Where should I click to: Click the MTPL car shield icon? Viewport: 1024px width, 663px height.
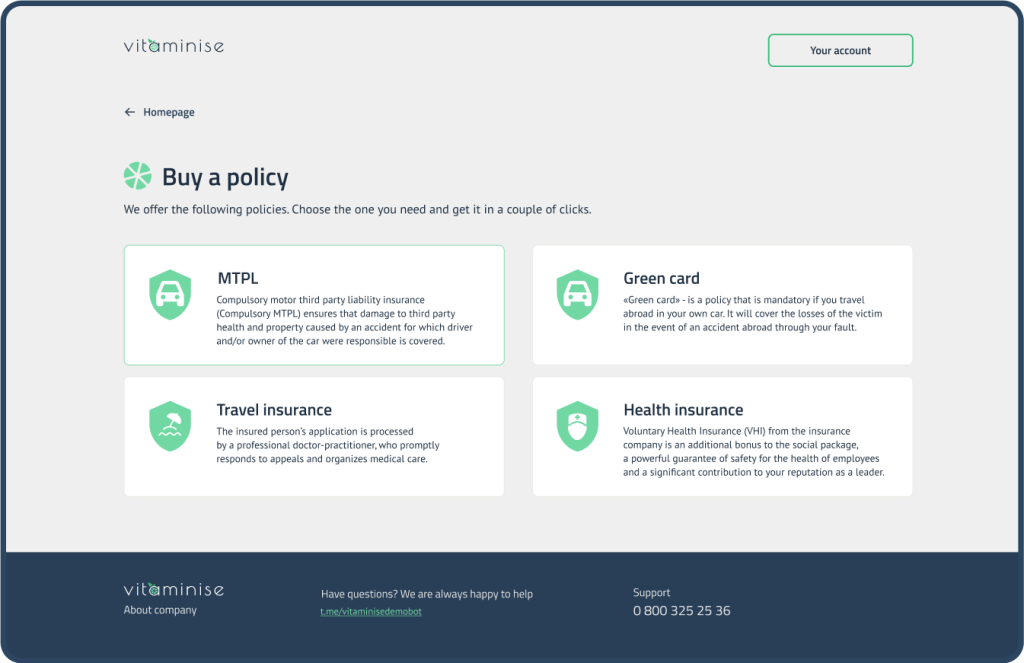click(x=170, y=295)
